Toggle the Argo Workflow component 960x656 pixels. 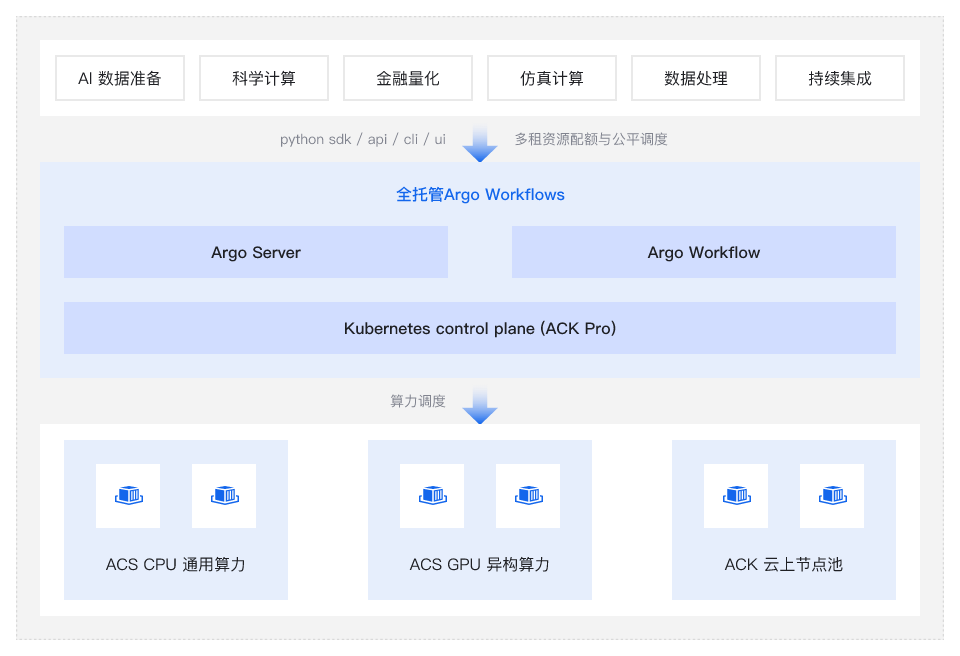pyautogui.click(x=703, y=252)
